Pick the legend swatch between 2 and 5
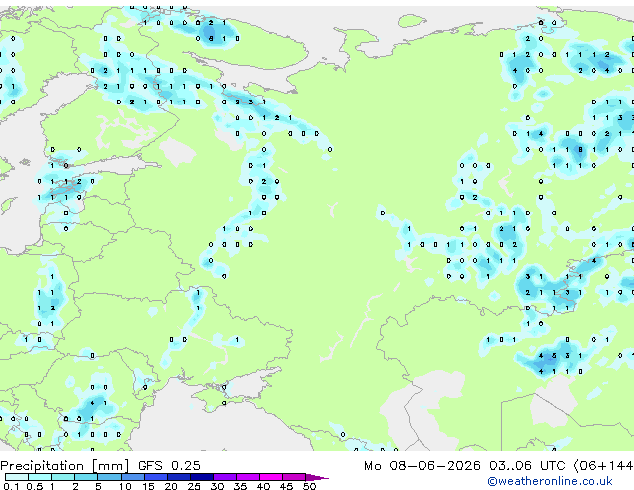This screenshot has width=634, height=490. point(86,477)
